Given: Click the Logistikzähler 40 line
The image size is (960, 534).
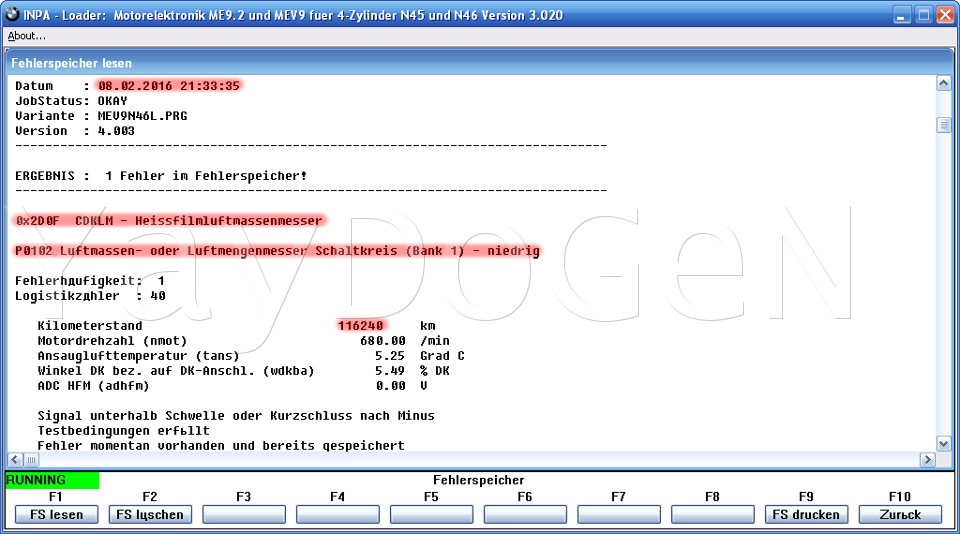Looking at the screenshot, I should click(90, 296).
